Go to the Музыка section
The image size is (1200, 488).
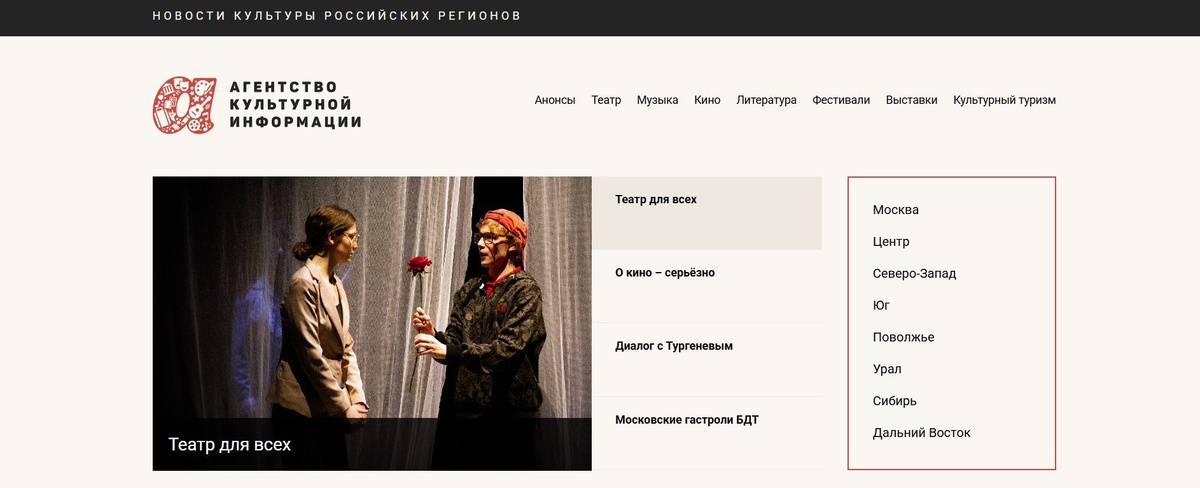657,100
